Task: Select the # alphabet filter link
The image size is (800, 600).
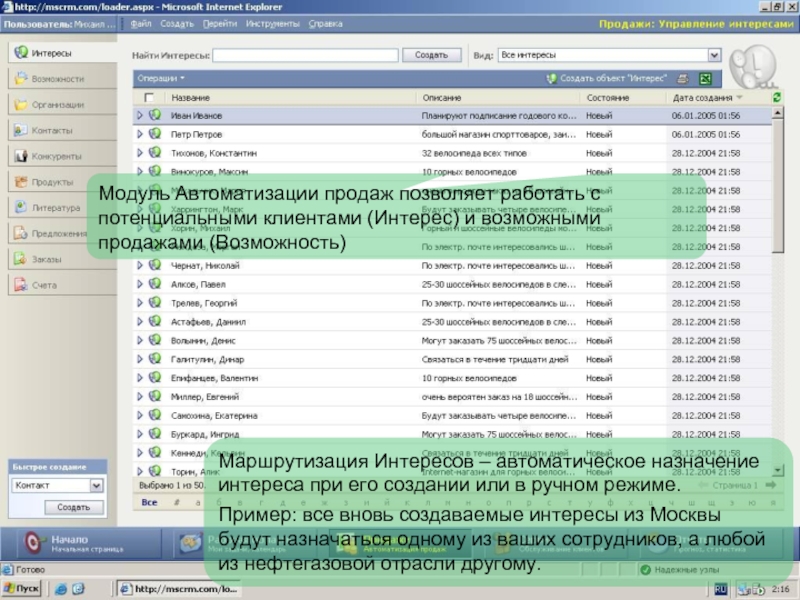Action: click(x=177, y=503)
